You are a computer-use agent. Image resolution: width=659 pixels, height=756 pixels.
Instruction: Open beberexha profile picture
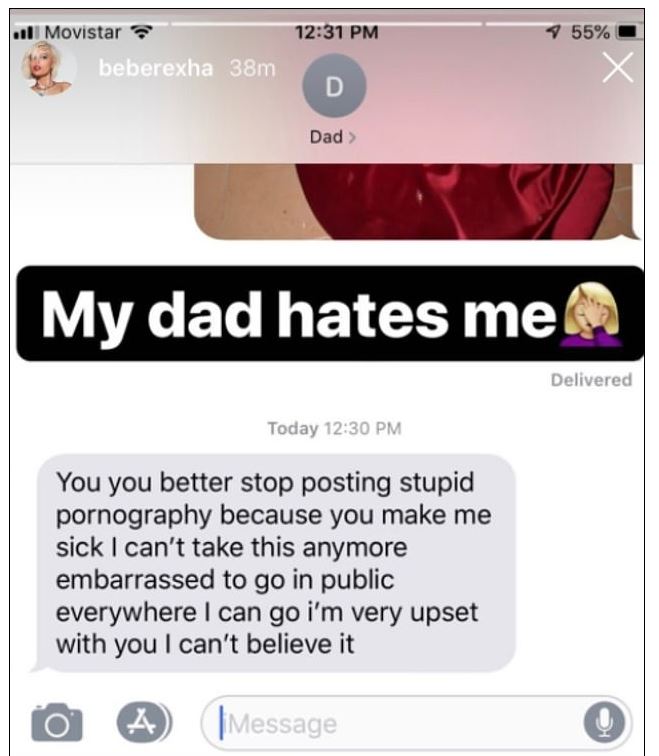pos(47,68)
